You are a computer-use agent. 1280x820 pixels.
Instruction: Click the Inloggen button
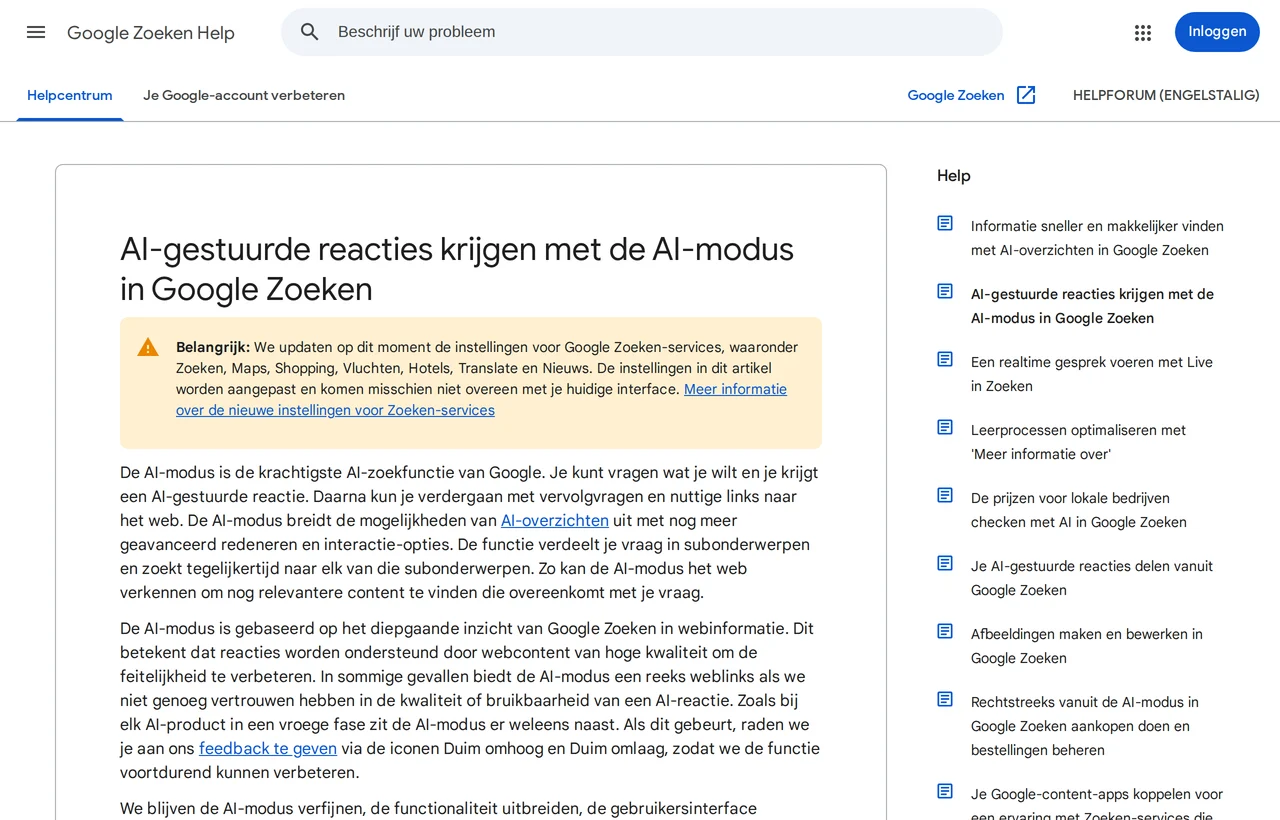click(x=1217, y=32)
